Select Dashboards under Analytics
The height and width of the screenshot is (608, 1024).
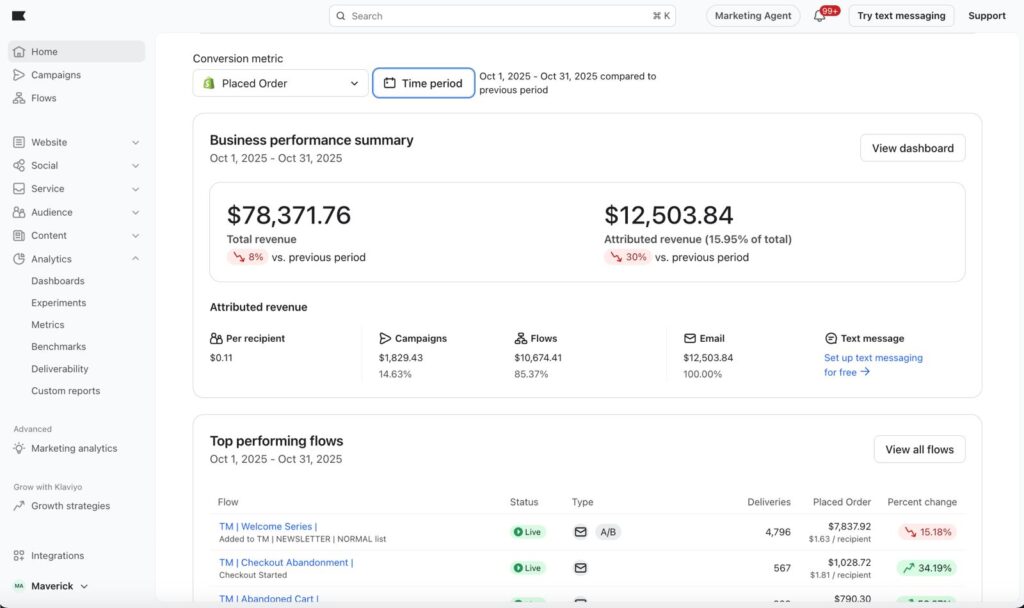click(57, 281)
